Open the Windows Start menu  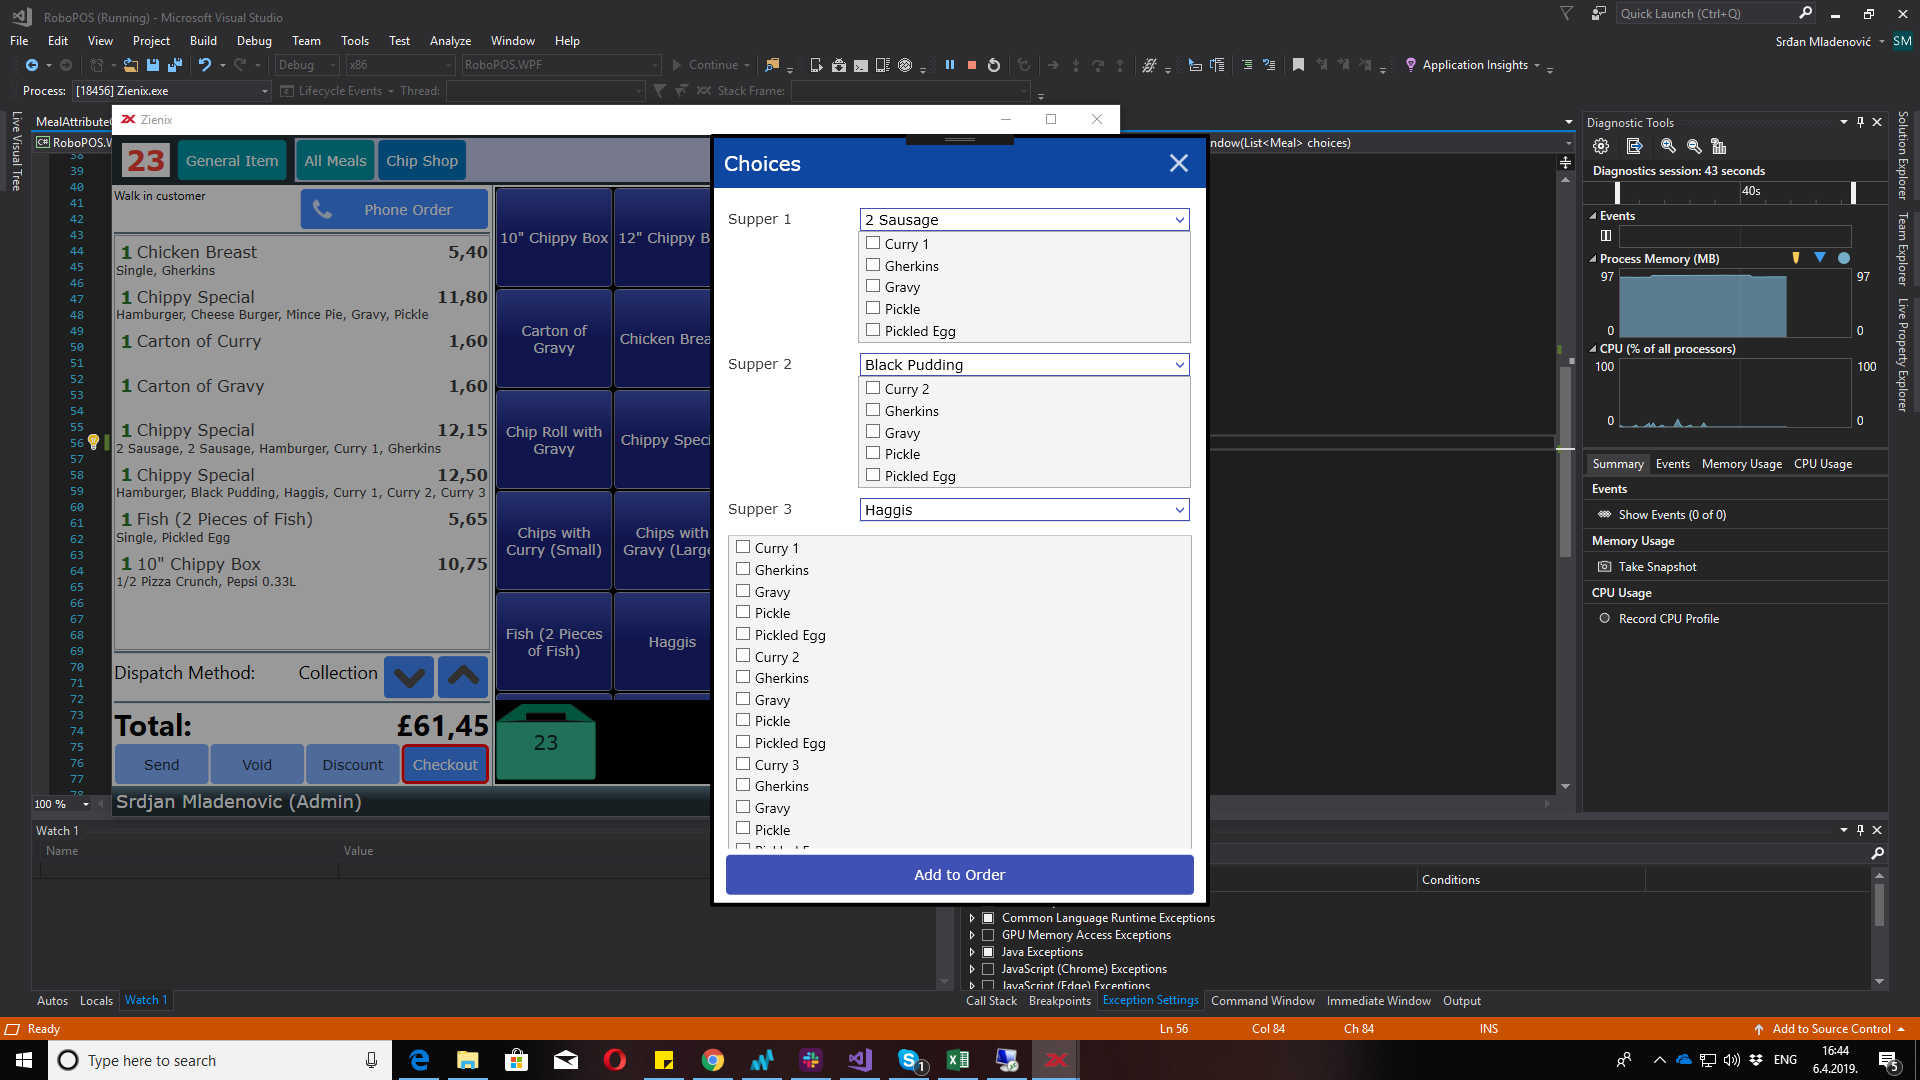click(x=24, y=1060)
